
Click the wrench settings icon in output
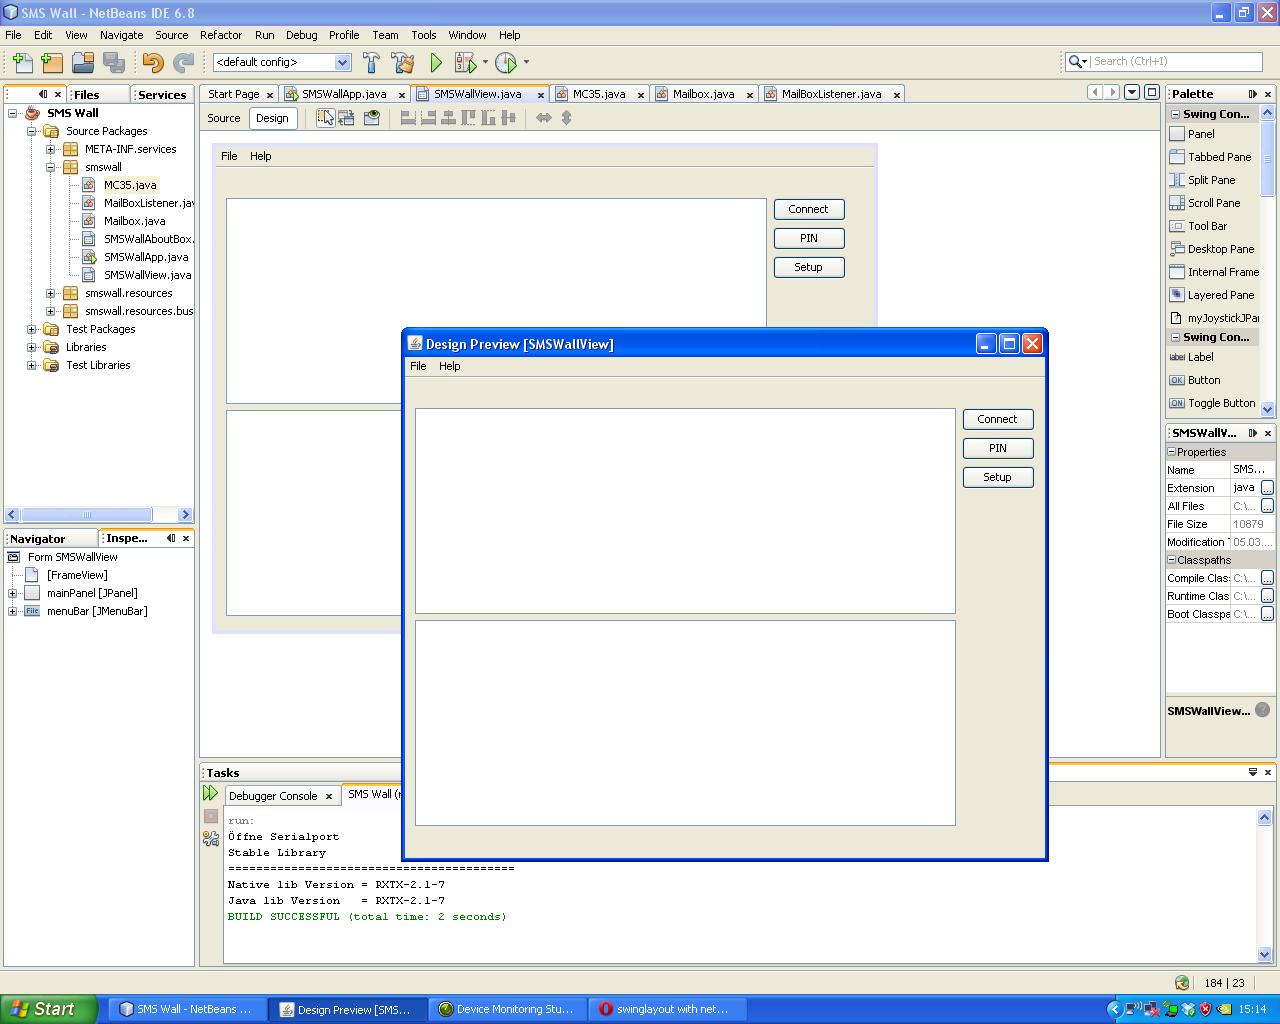click(x=210, y=839)
